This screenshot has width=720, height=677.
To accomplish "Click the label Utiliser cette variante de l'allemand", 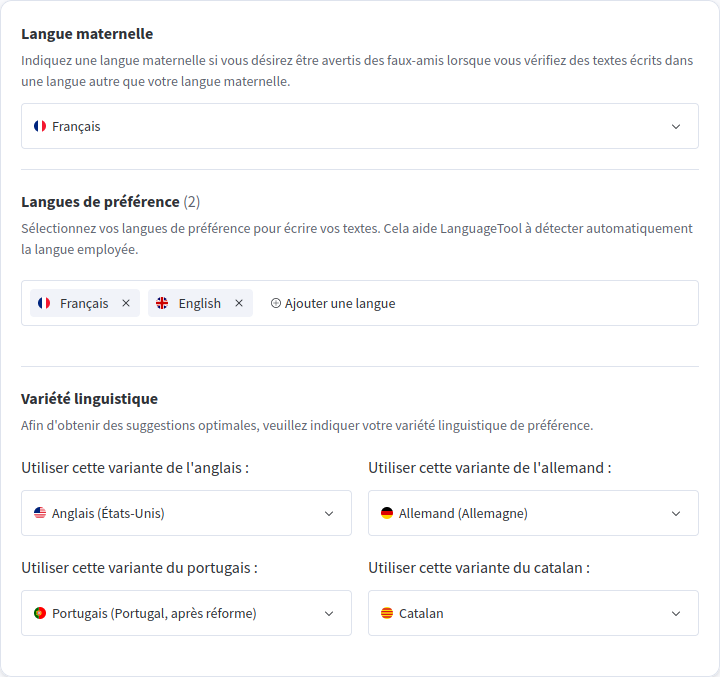I will point(490,468).
